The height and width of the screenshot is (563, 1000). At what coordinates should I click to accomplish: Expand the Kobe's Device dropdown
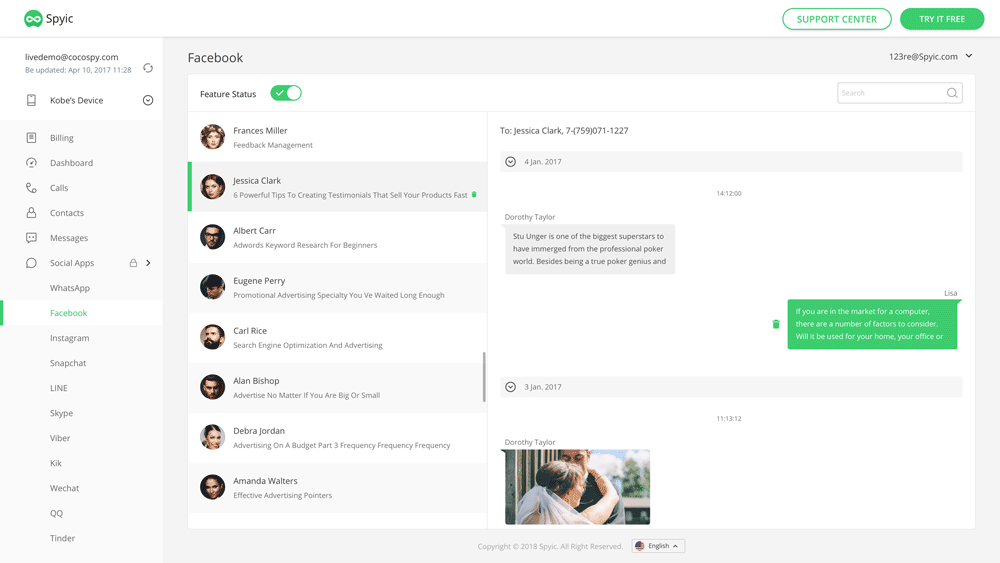[148, 100]
